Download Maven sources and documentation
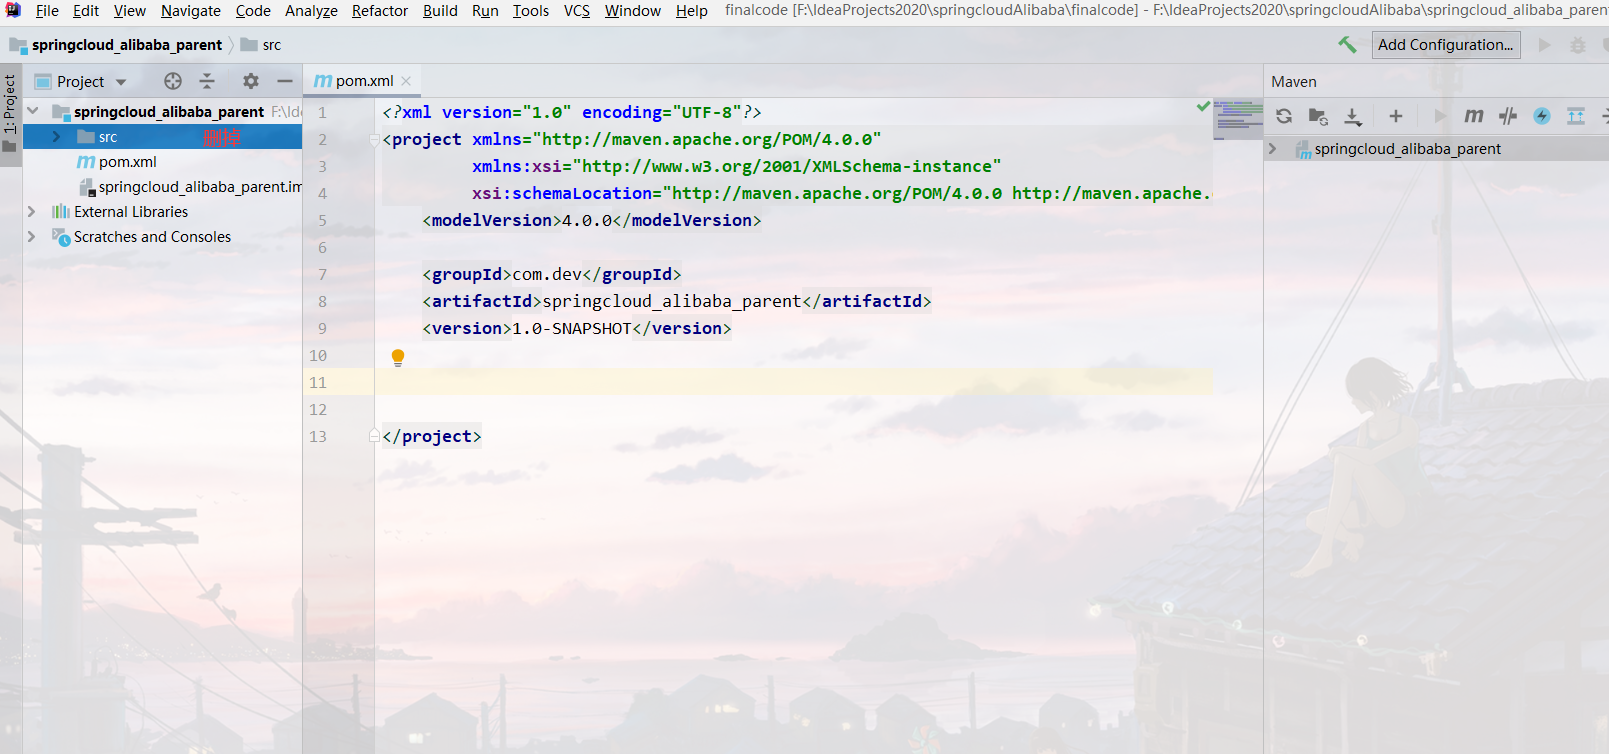The width and height of the screenshot is (1609, 754). click(x=1353, y=116)
